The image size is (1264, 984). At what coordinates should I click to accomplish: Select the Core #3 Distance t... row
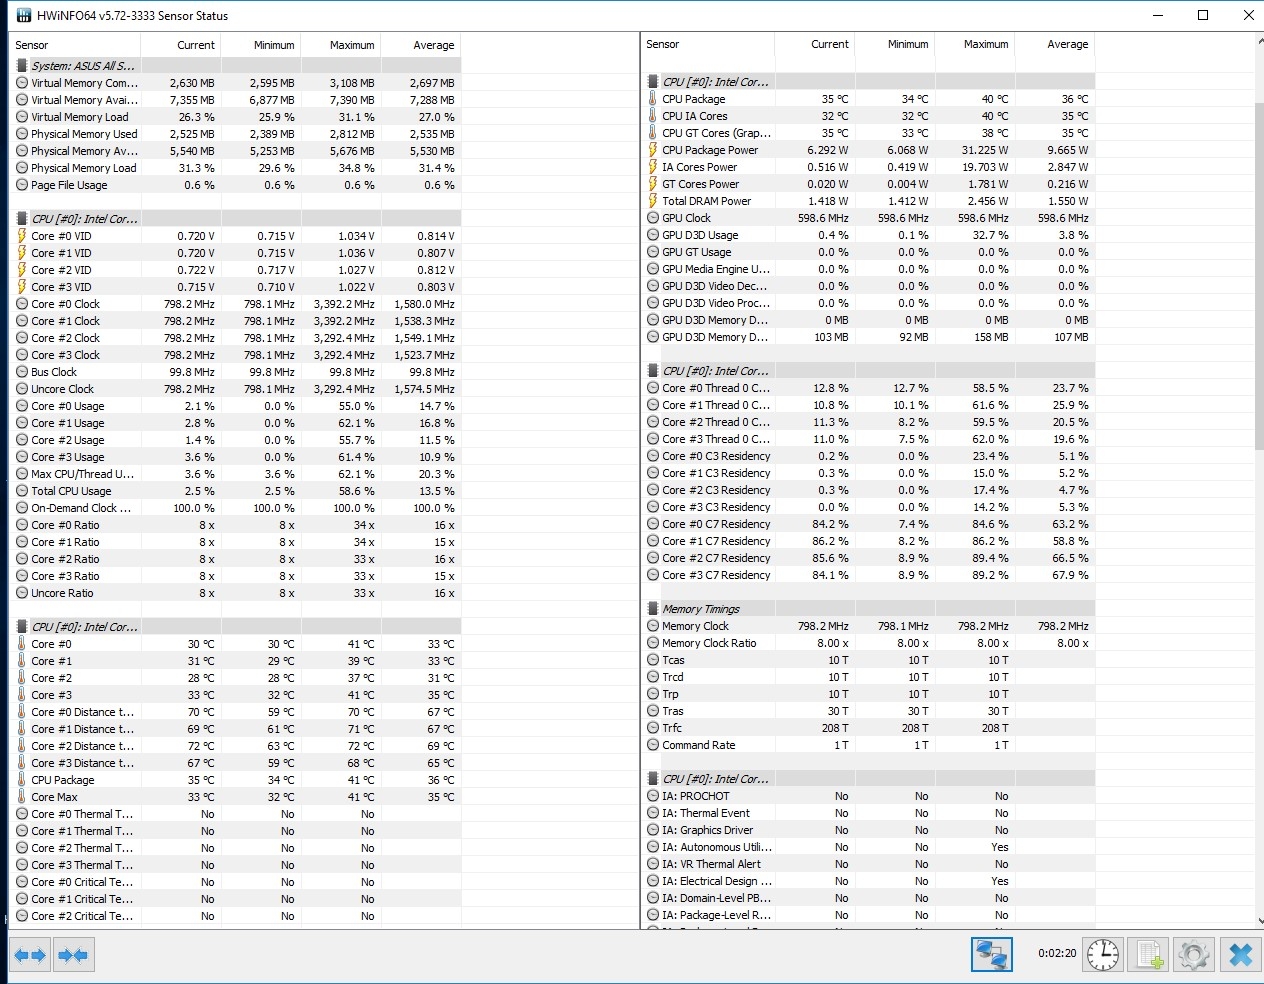[235, 763]
